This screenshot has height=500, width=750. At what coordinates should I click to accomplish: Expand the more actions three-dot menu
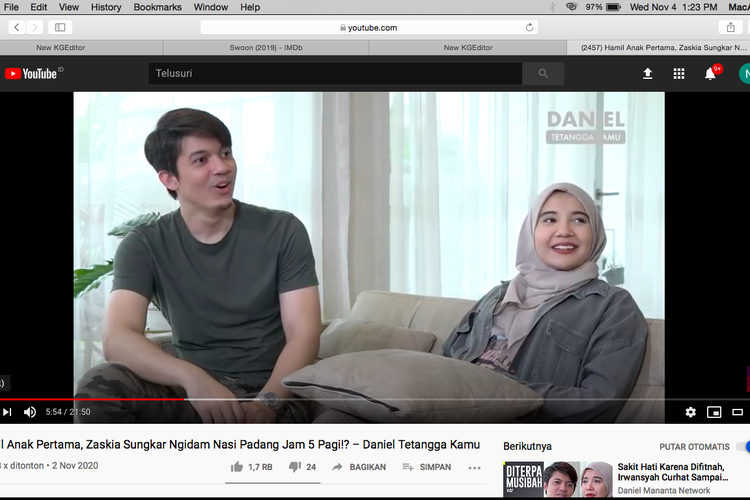(474, 467)
